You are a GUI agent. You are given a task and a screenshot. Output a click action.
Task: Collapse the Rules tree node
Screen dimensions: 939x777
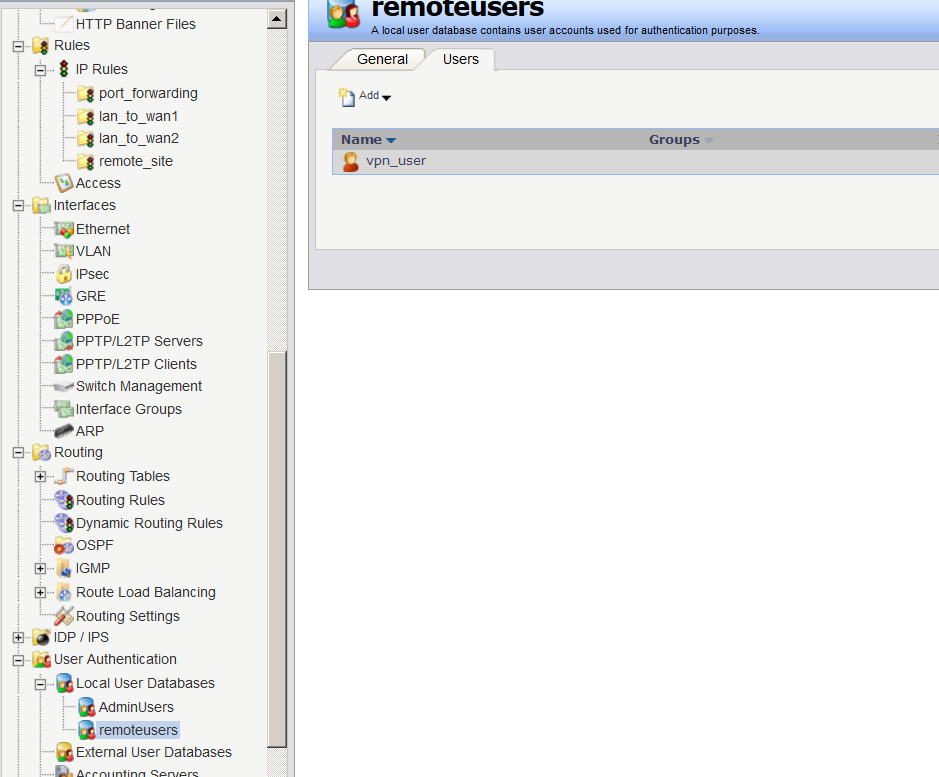click(19, 46)
